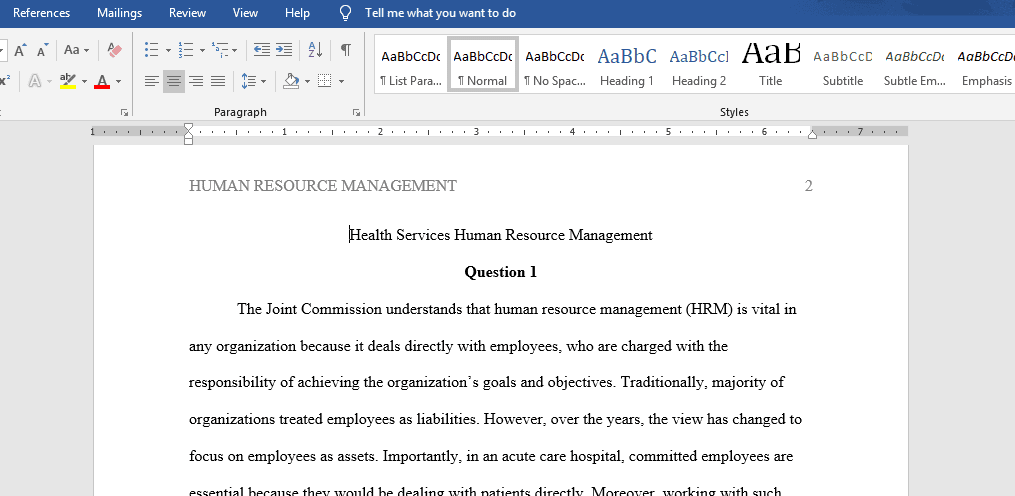Apply List Paragraph style

410,65
